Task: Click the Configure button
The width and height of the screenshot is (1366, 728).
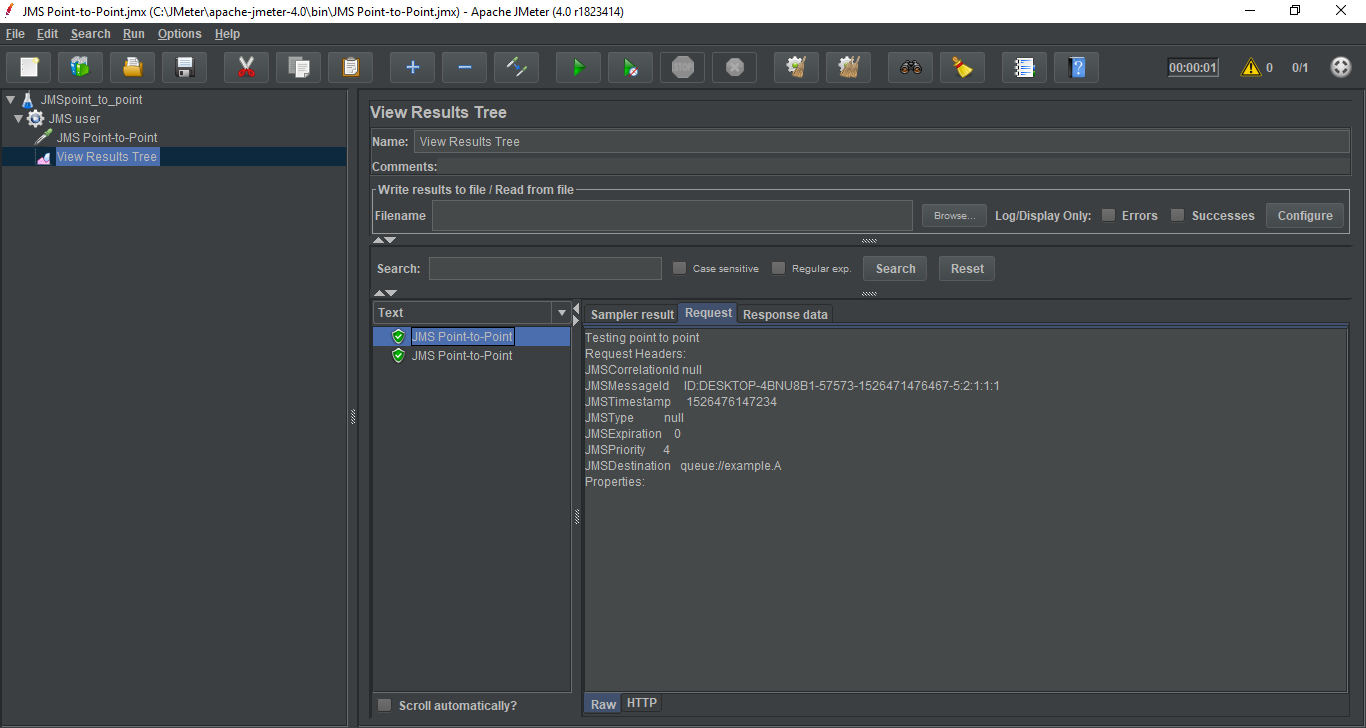Action: (1305, 215)
